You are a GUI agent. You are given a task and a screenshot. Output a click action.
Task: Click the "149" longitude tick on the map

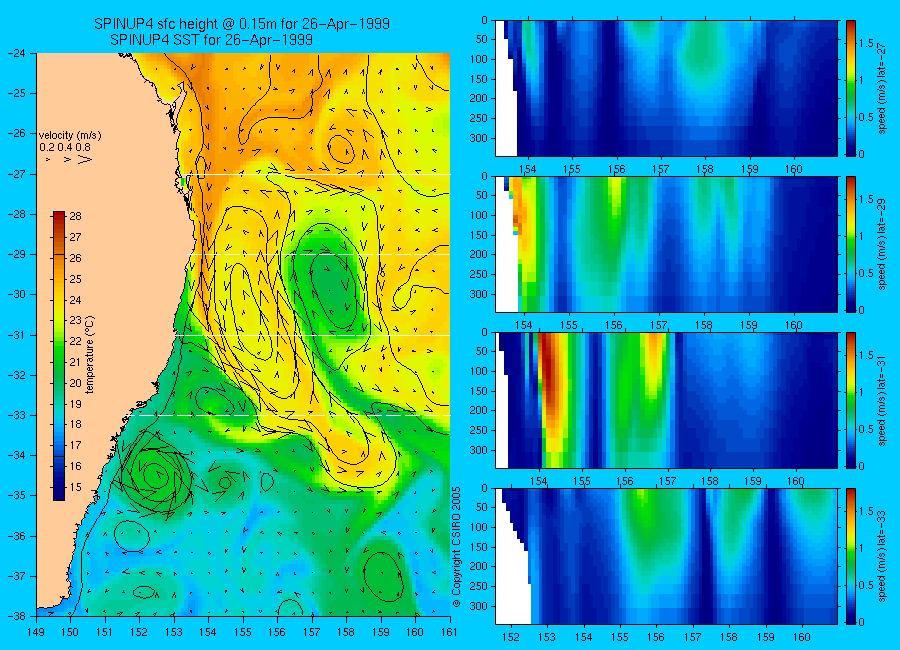(x=36, y=632)
